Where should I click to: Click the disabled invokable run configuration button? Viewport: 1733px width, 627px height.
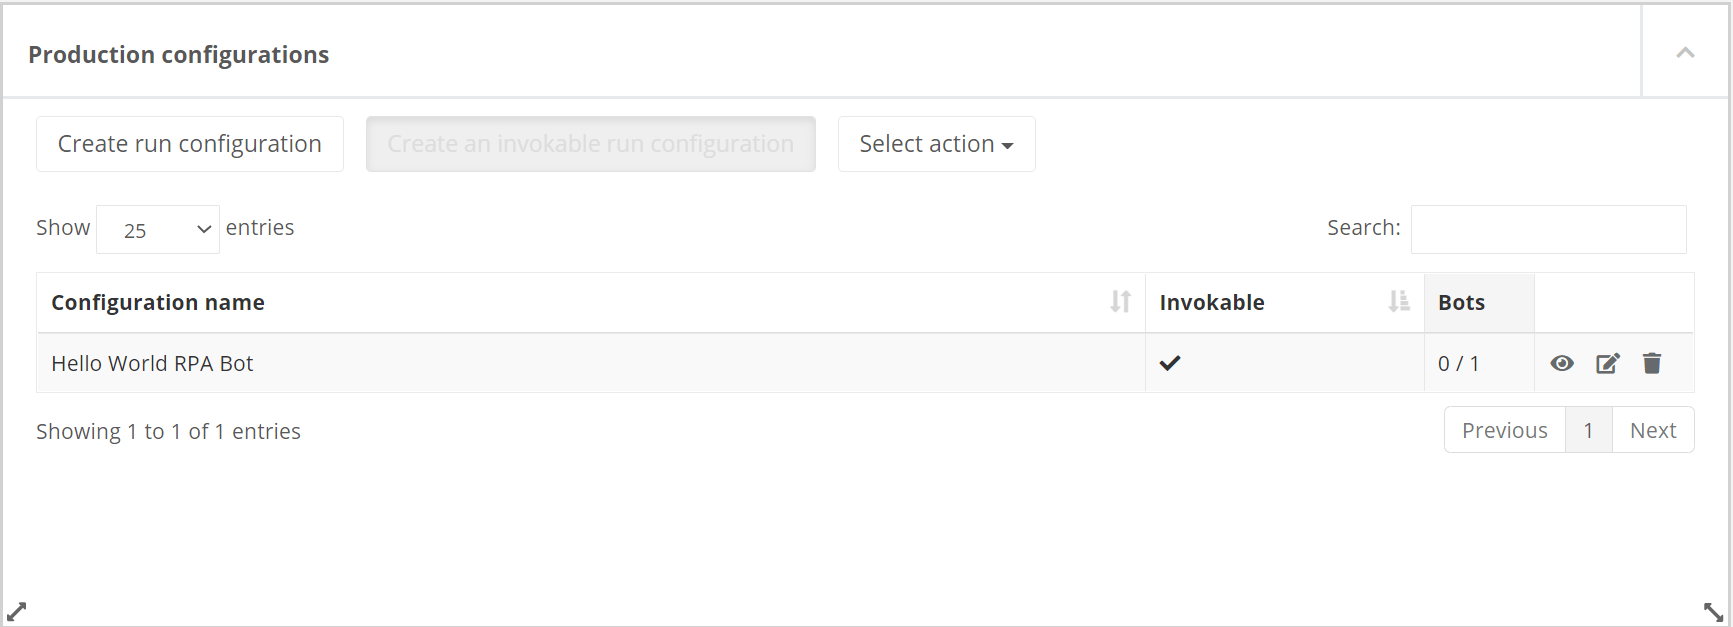(590, 143)
